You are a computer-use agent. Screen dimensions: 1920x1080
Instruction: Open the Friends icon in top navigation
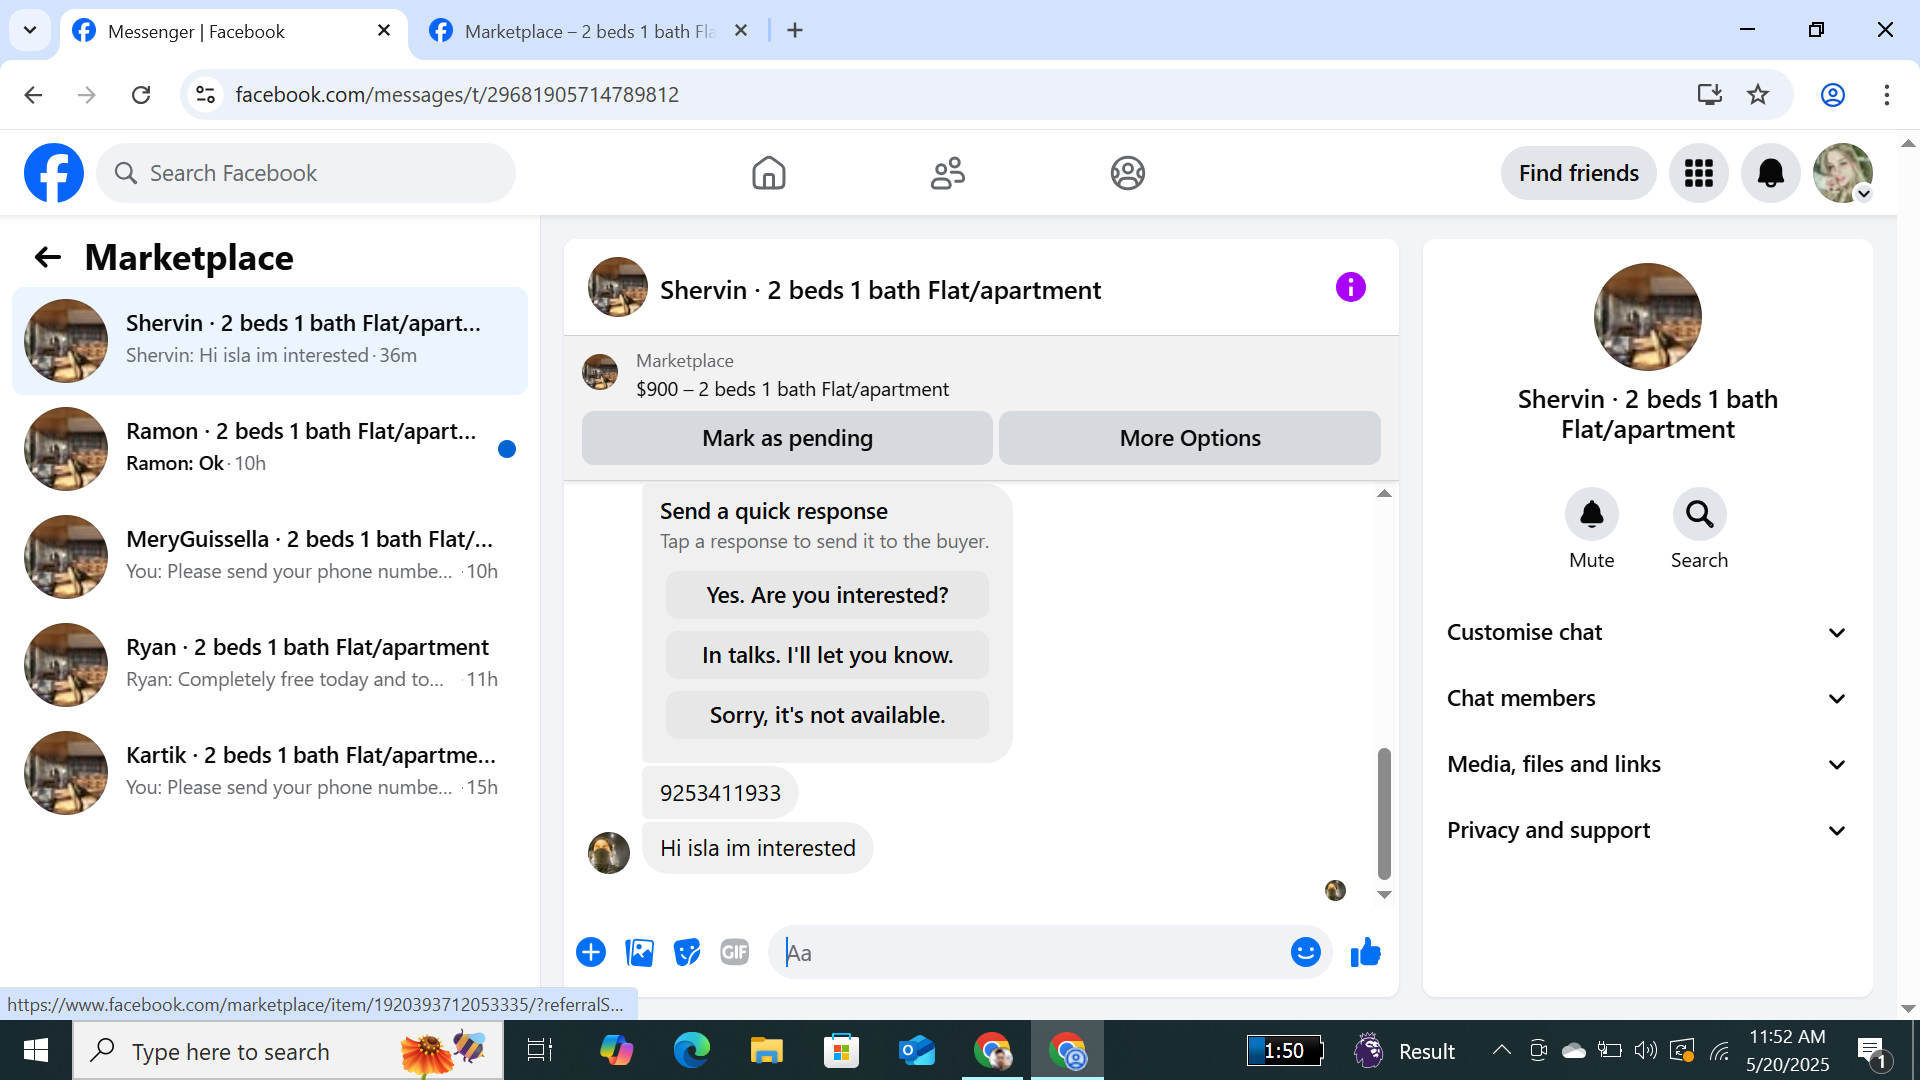click(x=948, y=173)
